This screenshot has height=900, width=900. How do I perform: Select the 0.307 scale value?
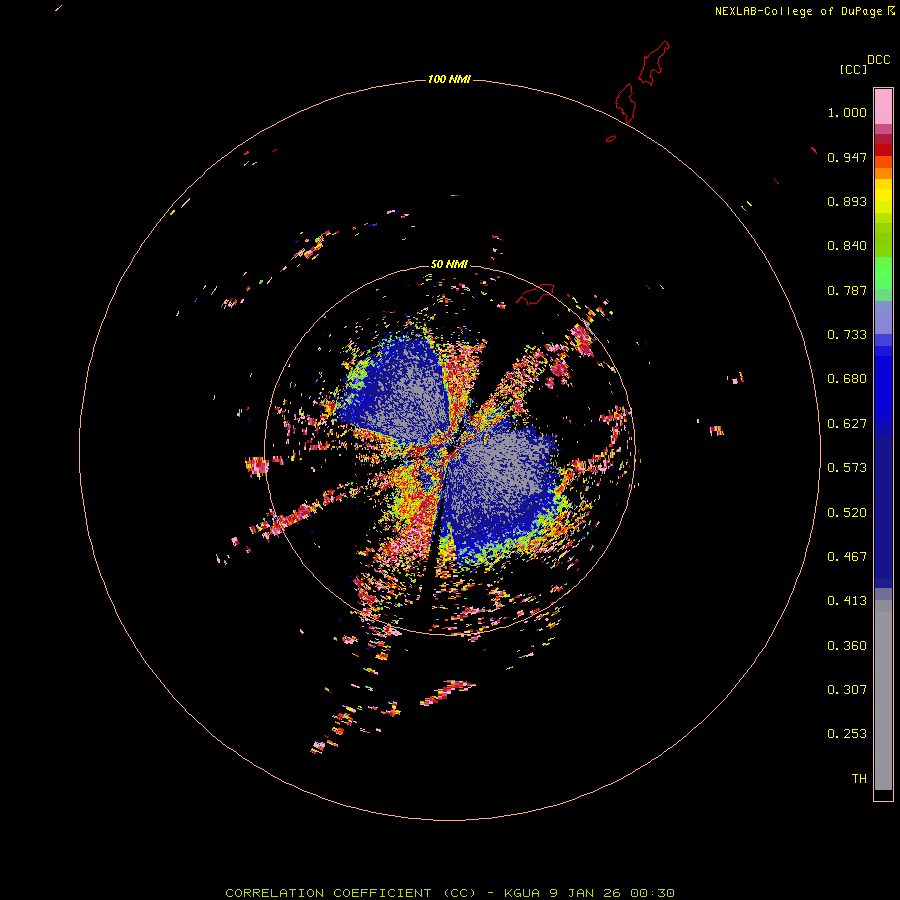[847, 690]
